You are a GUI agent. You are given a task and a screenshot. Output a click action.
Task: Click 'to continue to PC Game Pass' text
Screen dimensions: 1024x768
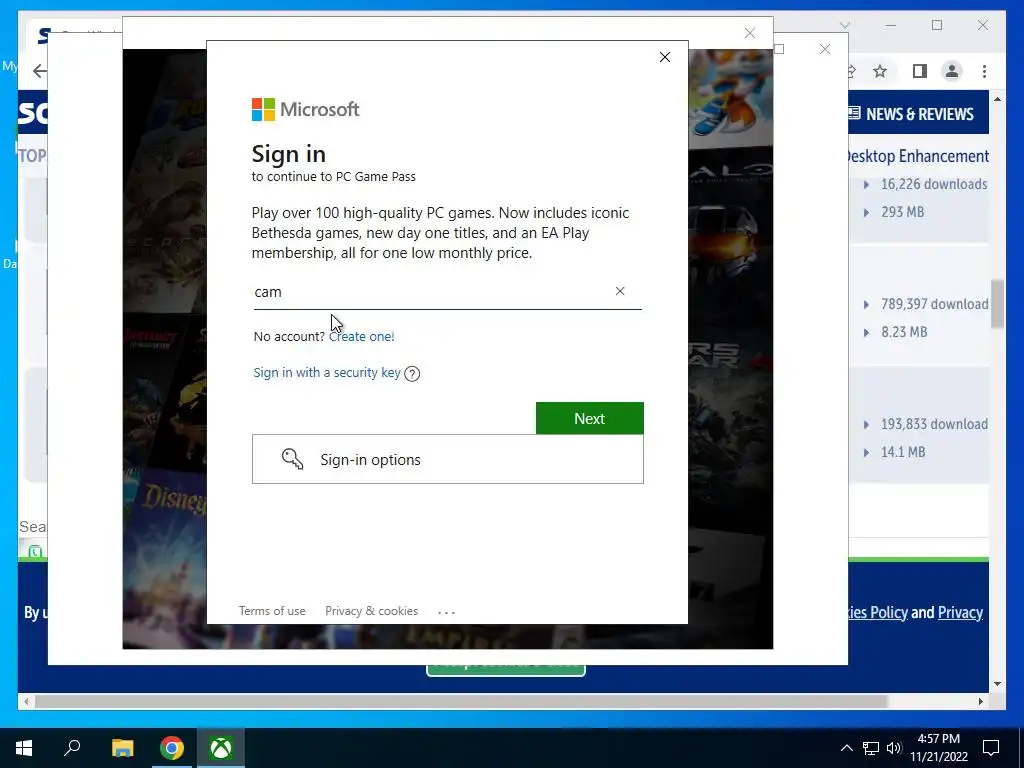click(x=333, y=176)
